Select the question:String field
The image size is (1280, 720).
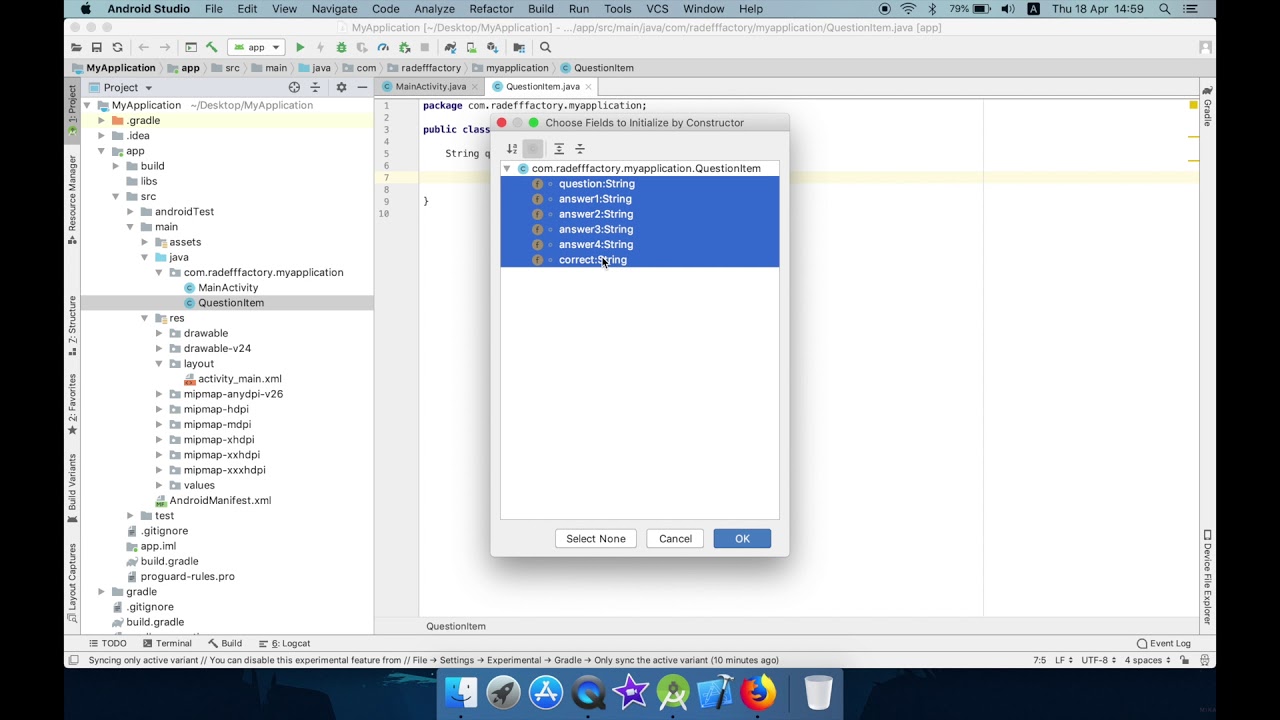[x=640, y=184]
